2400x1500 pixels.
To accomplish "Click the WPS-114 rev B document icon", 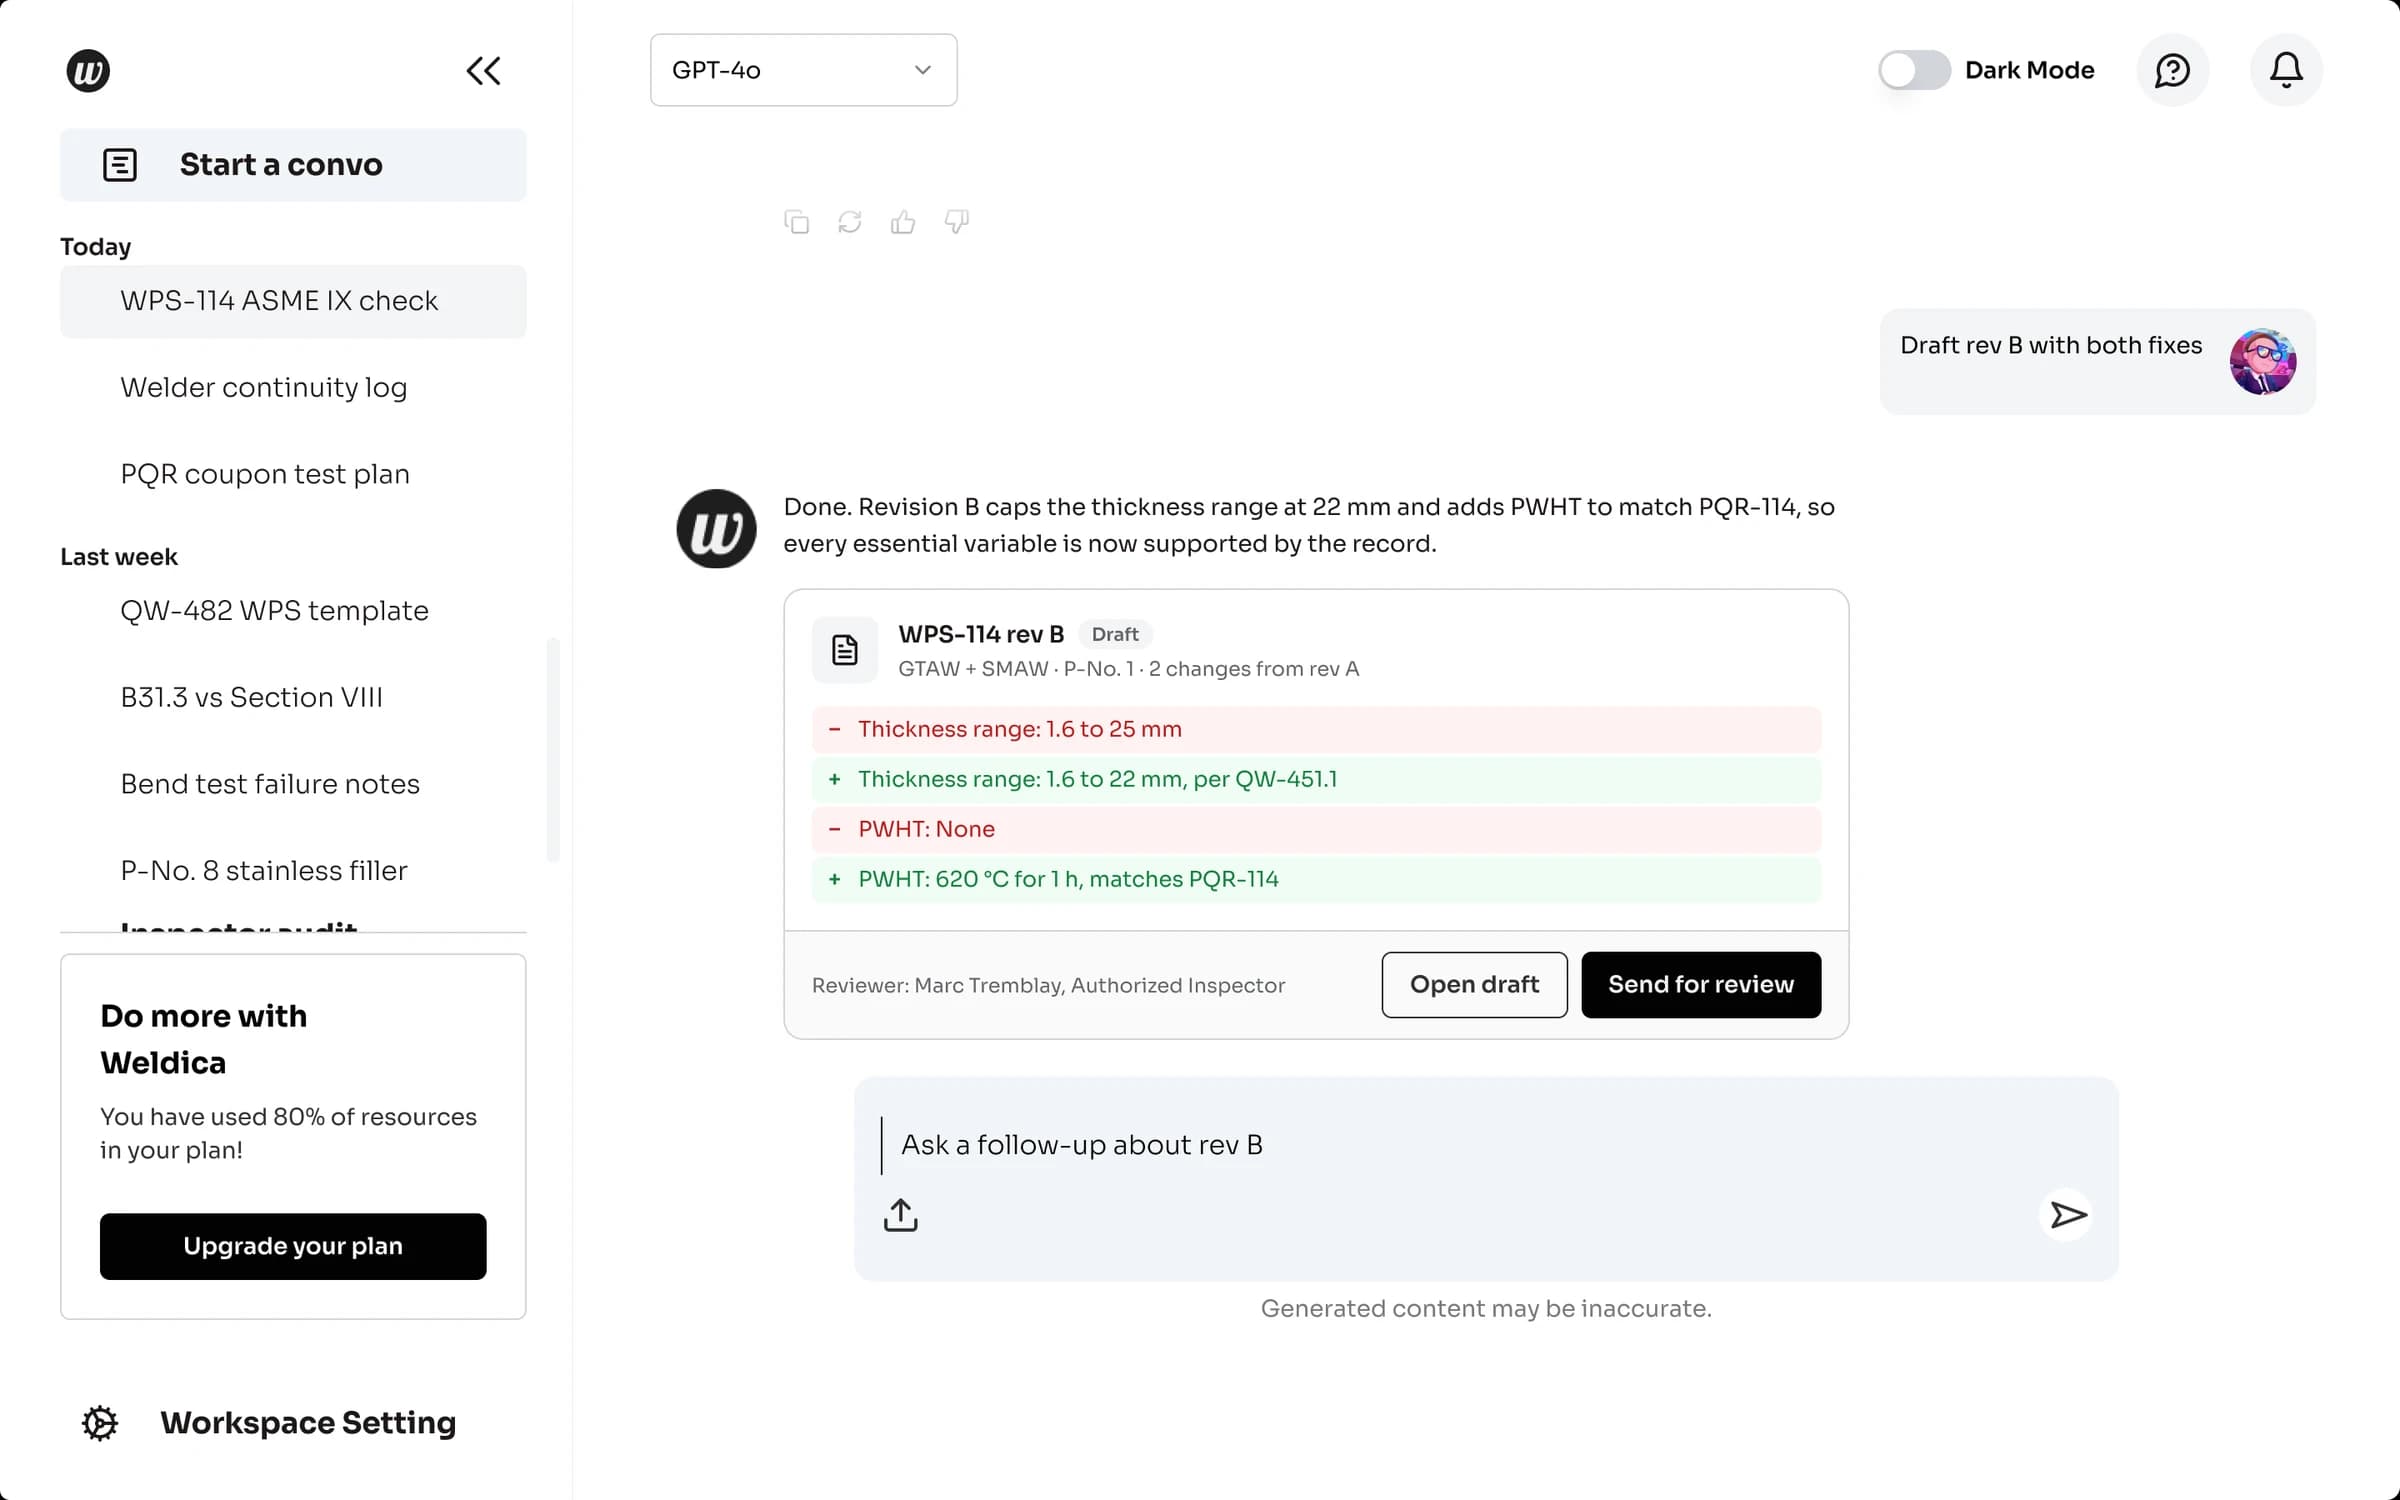I will pos(845,650).
